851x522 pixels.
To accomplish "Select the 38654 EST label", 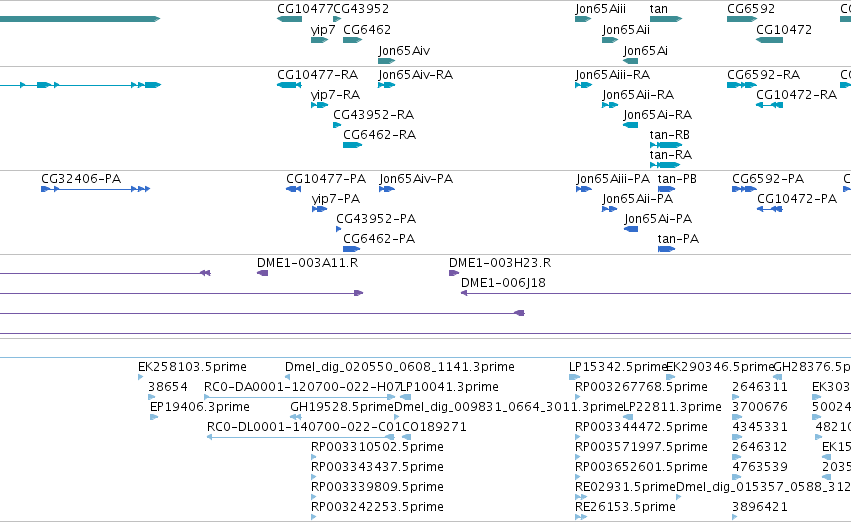I will [168, 387].
